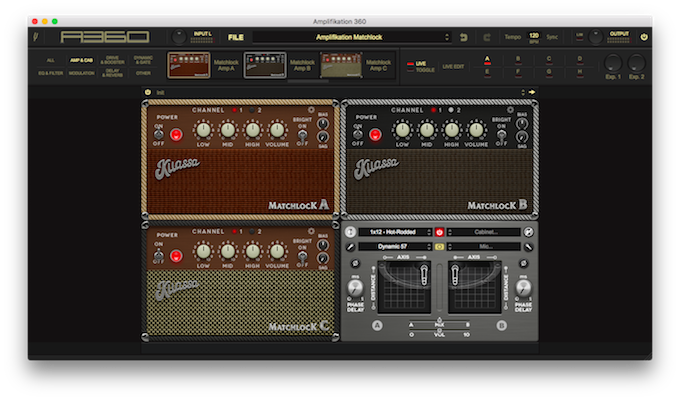
Task: Flip the Matchlock A power switch
Action: pos(159,134)
